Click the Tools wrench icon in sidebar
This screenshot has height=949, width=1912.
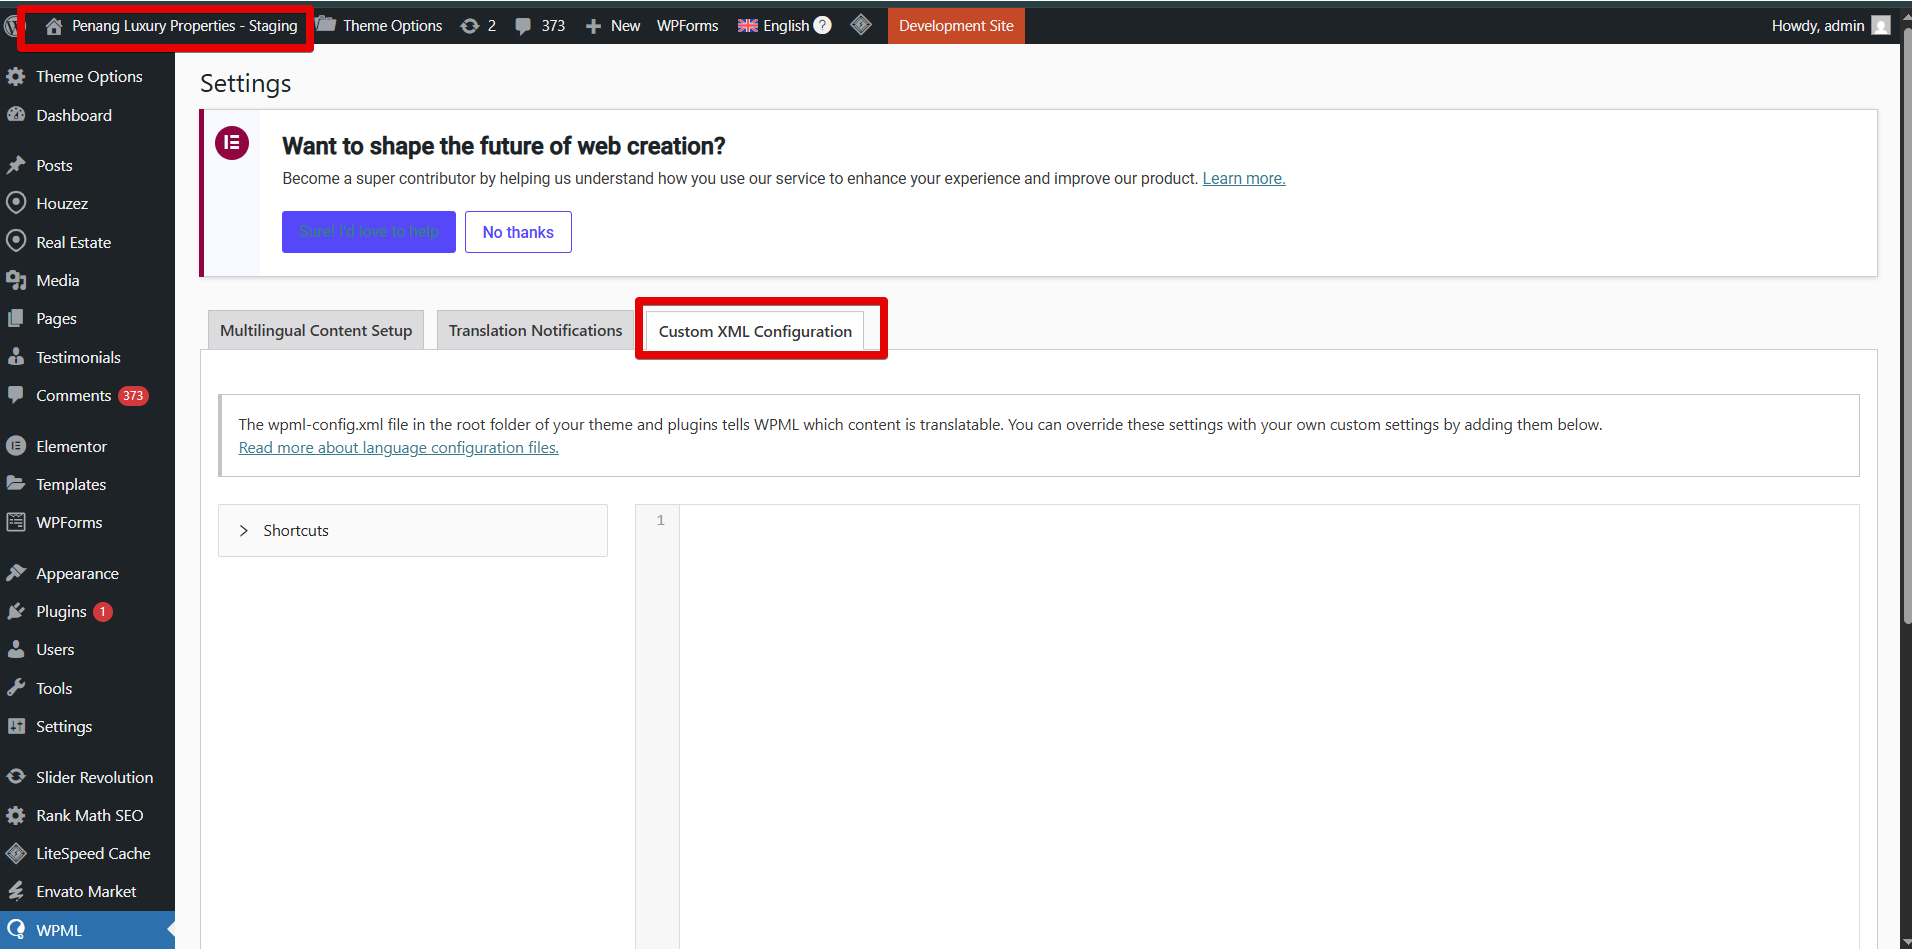16,688
